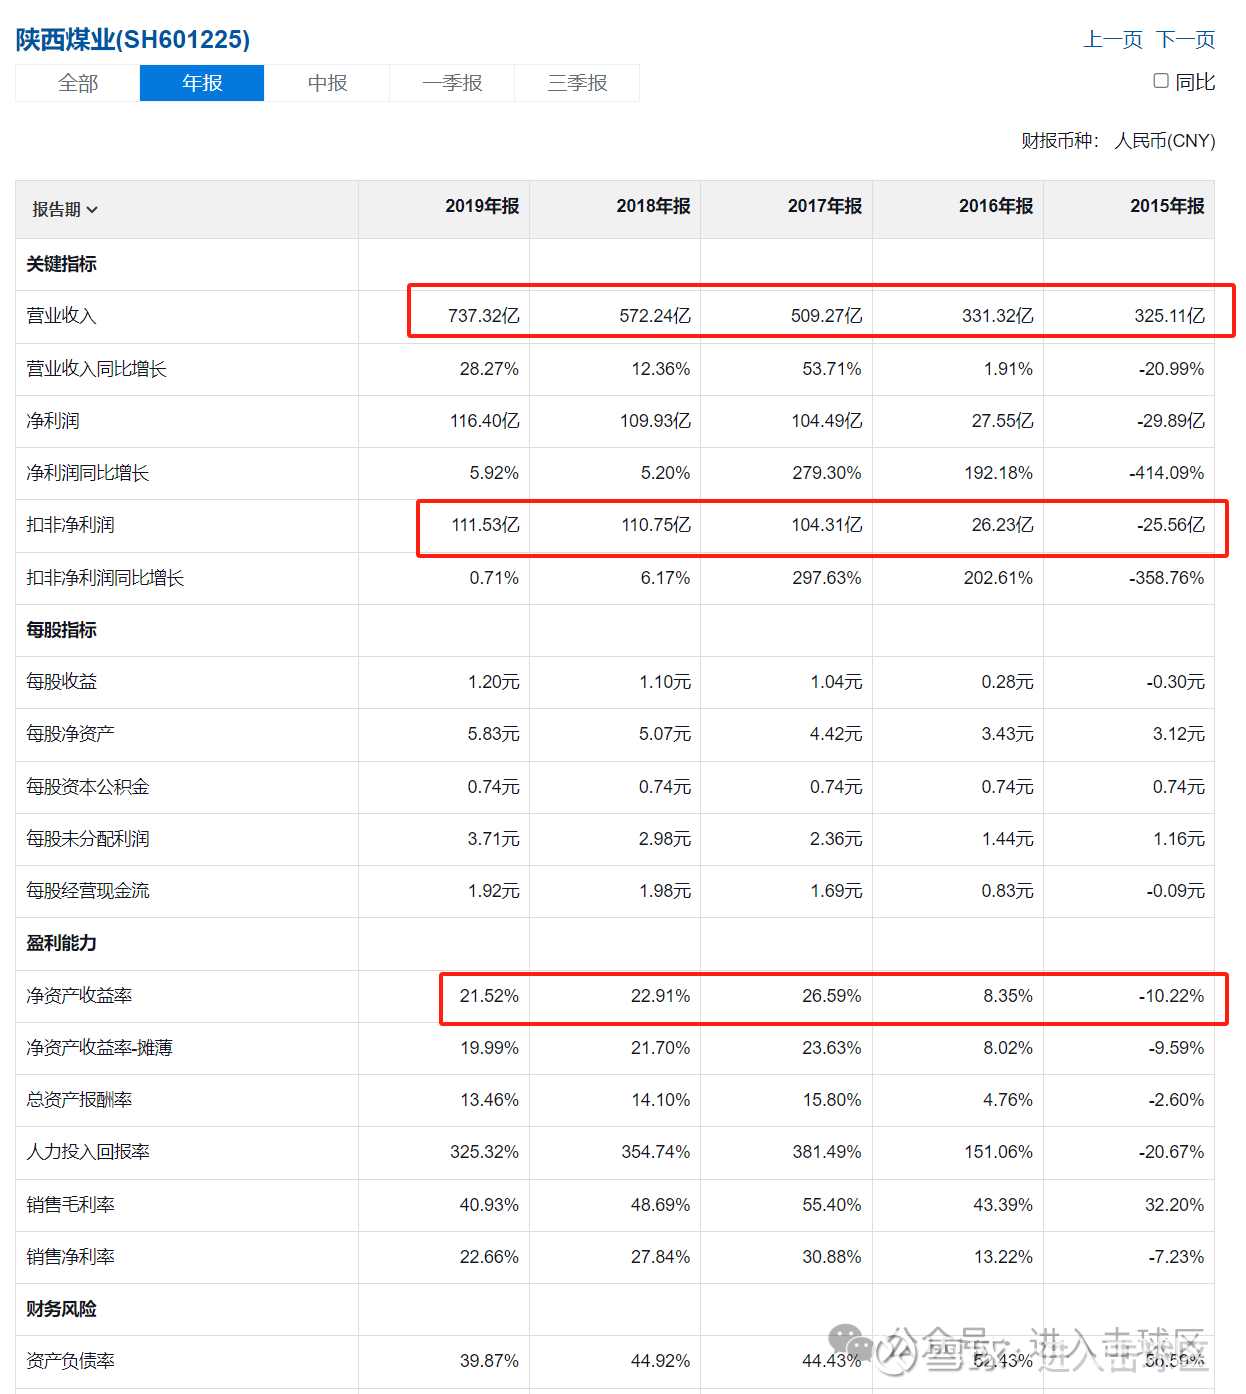1246x1394 pixels.
Task: Click 2015 net profit -29.89亿
Action: pyautogui.click(x=1171, y=421)
